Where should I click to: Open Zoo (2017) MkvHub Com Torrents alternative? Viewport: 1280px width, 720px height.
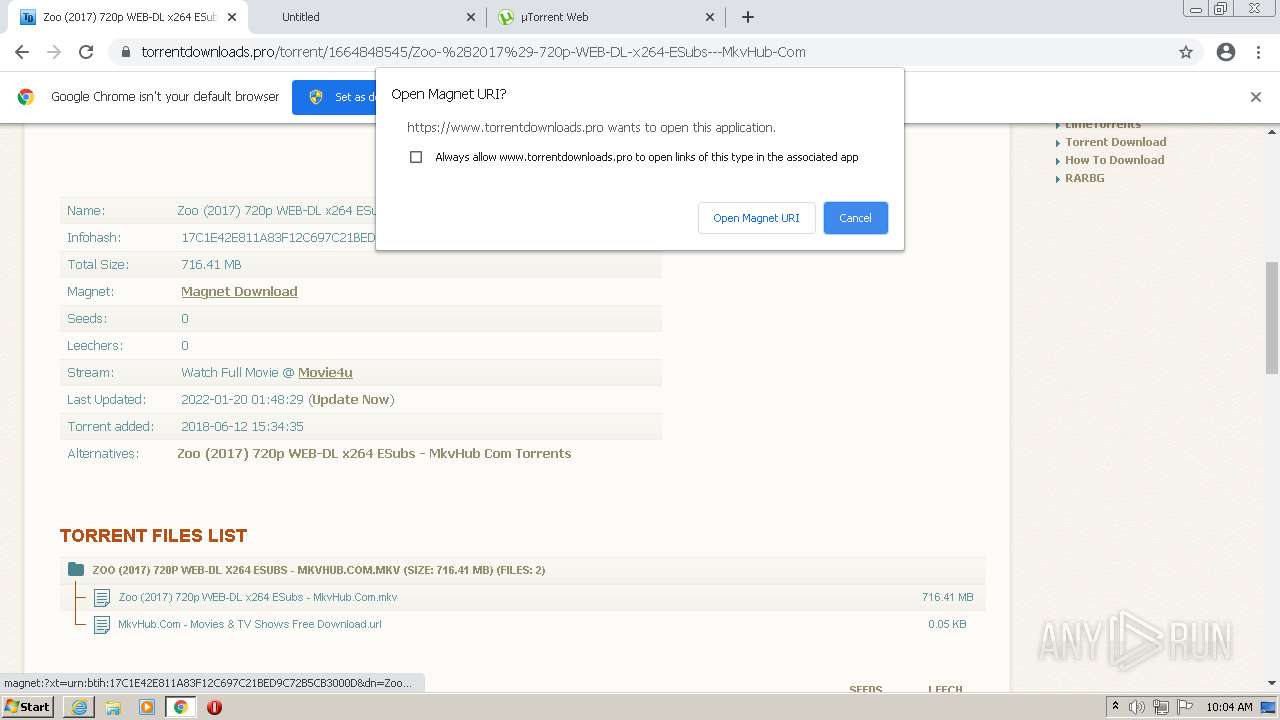[x=374, y=454]
